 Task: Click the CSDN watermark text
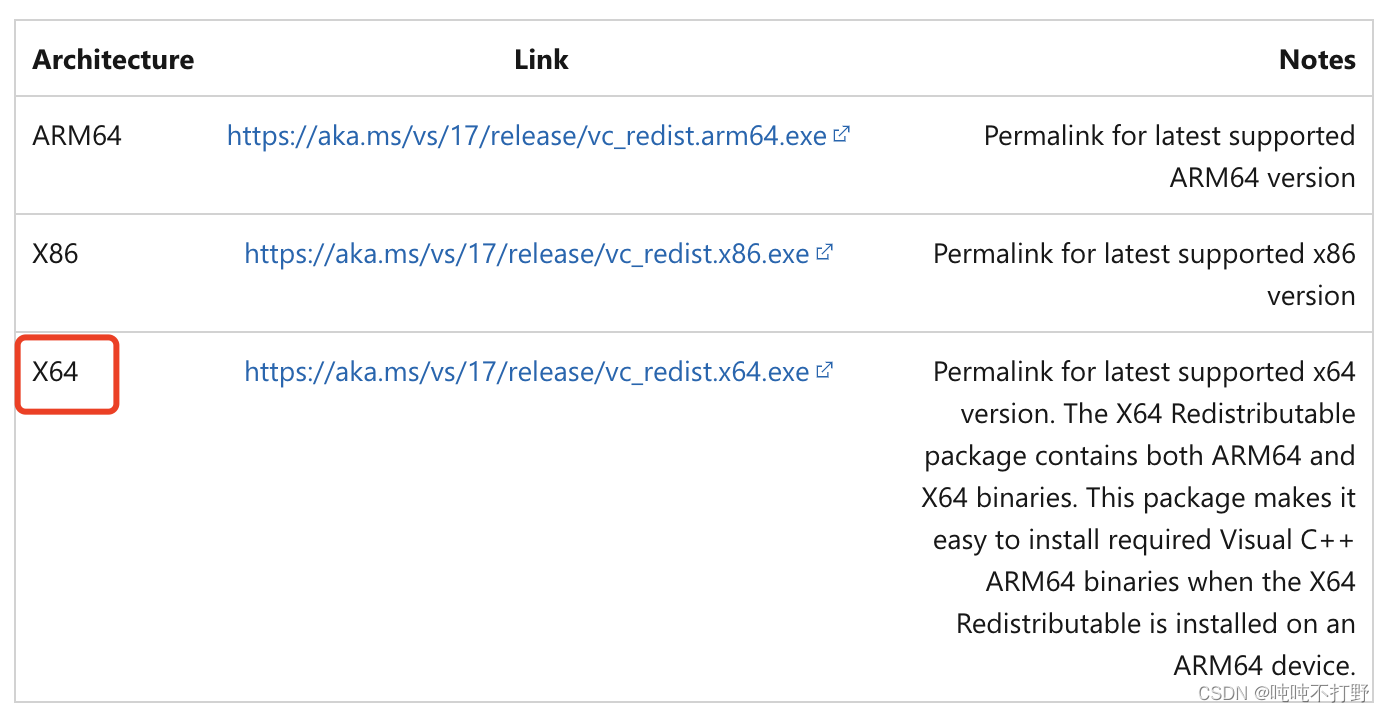(1223, 693)
